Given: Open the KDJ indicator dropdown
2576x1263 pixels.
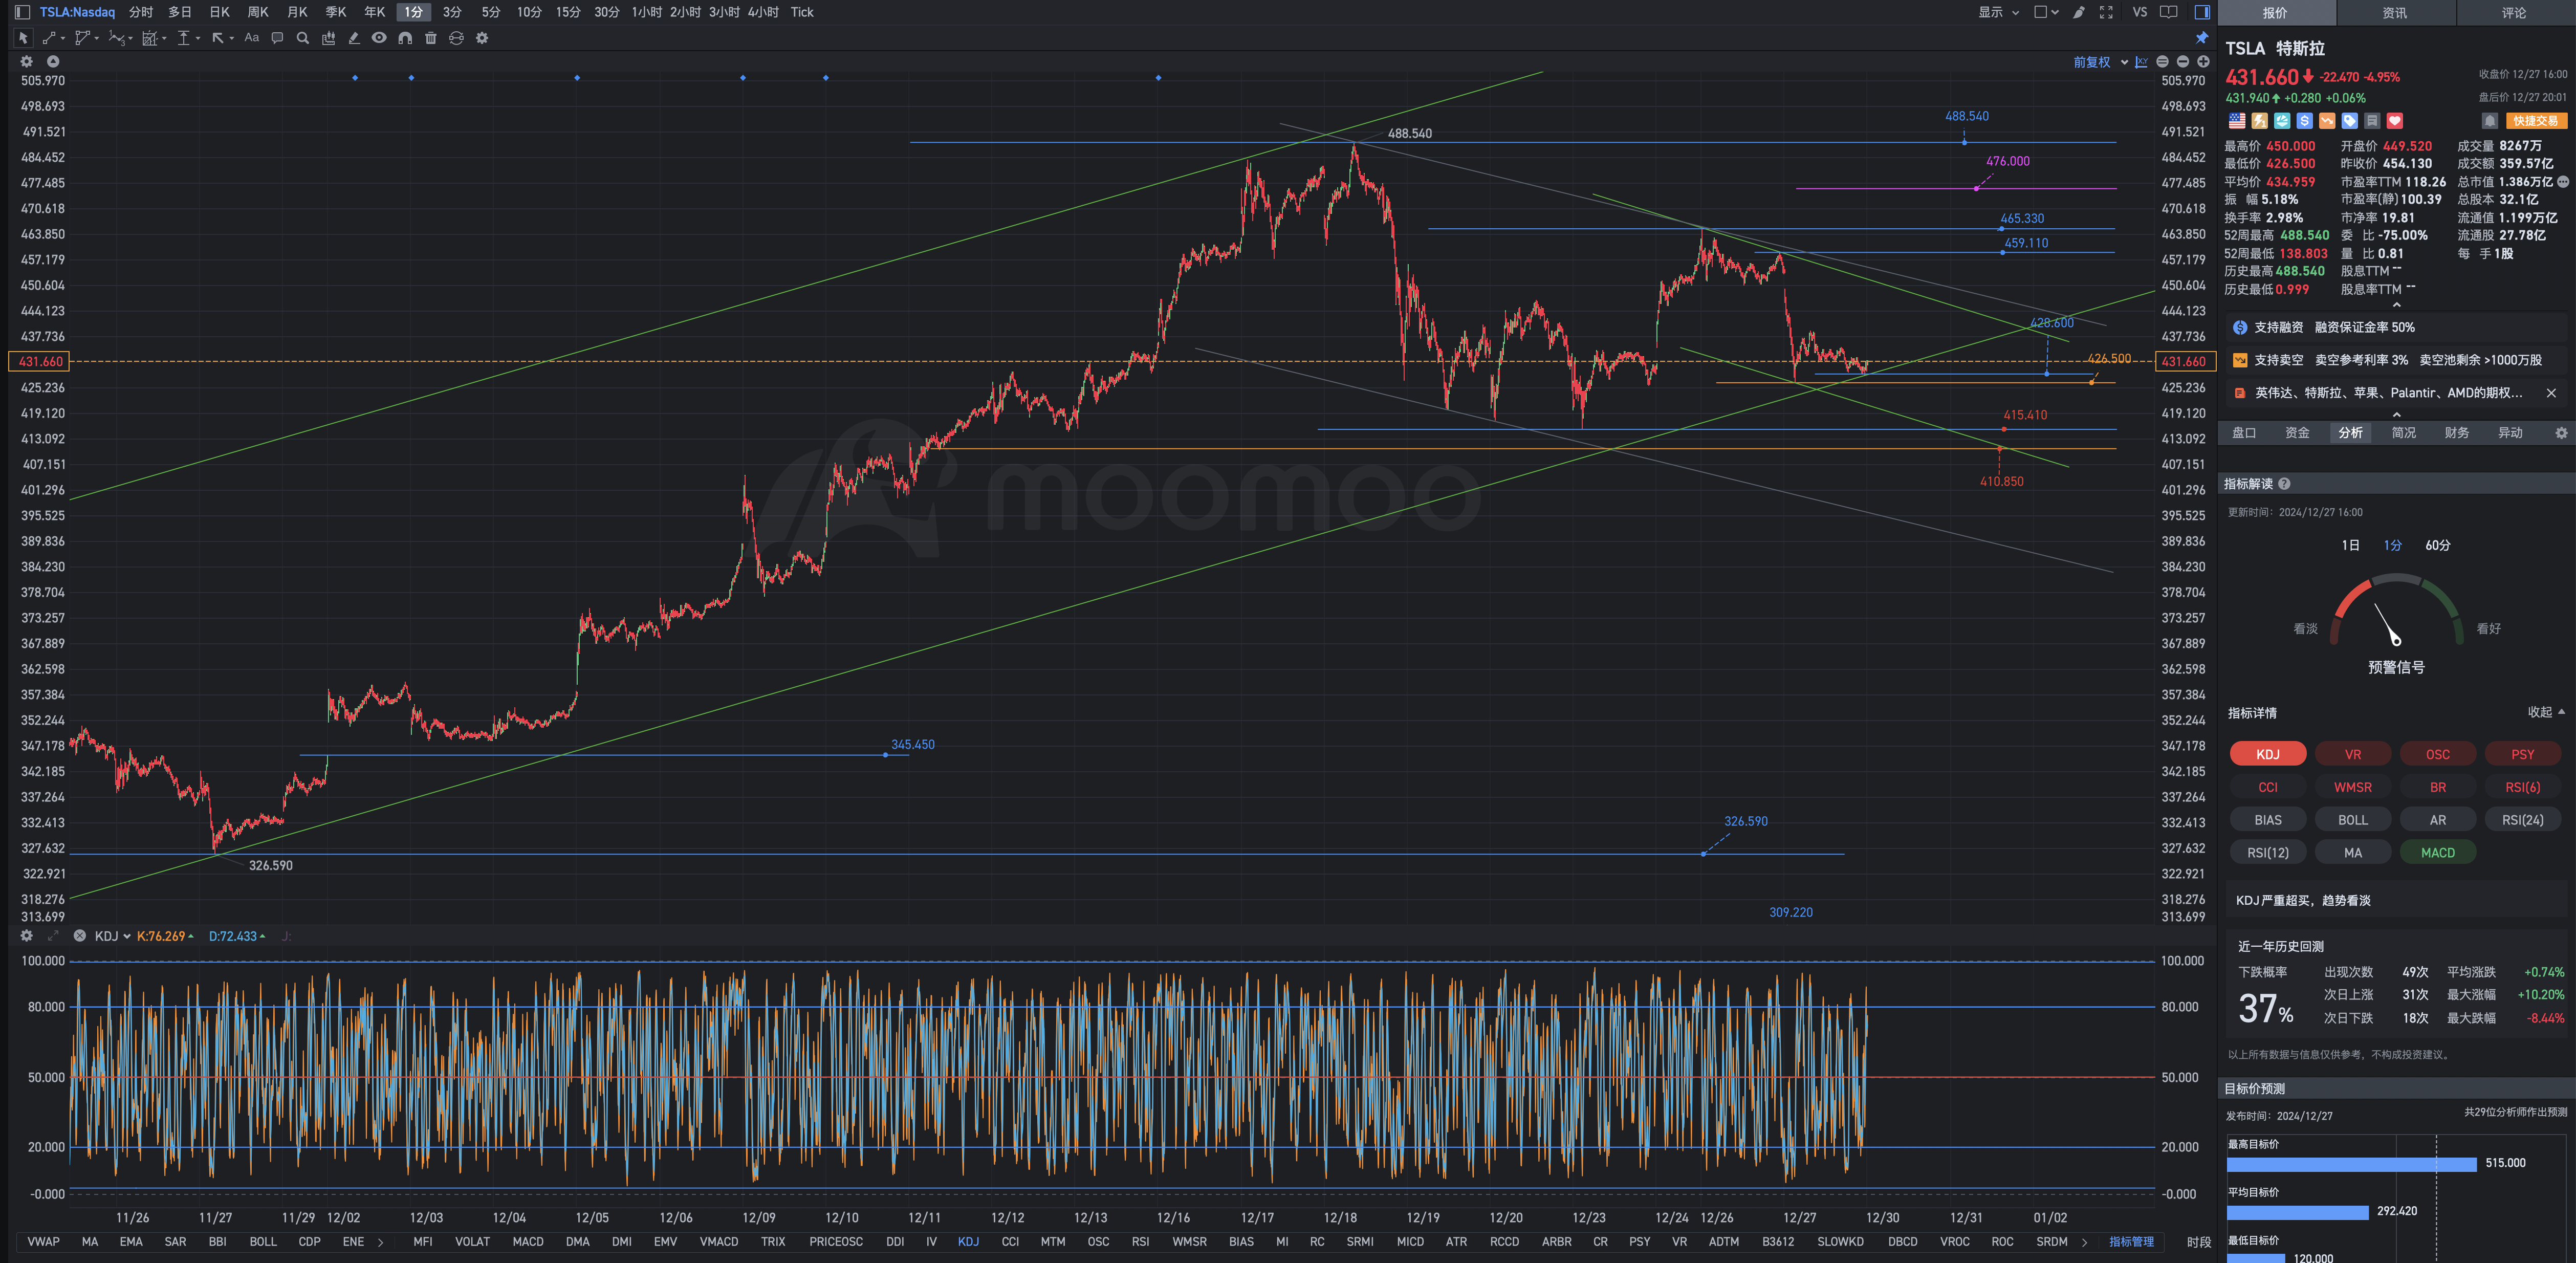Looking at the screenshot, I should 113,936.
